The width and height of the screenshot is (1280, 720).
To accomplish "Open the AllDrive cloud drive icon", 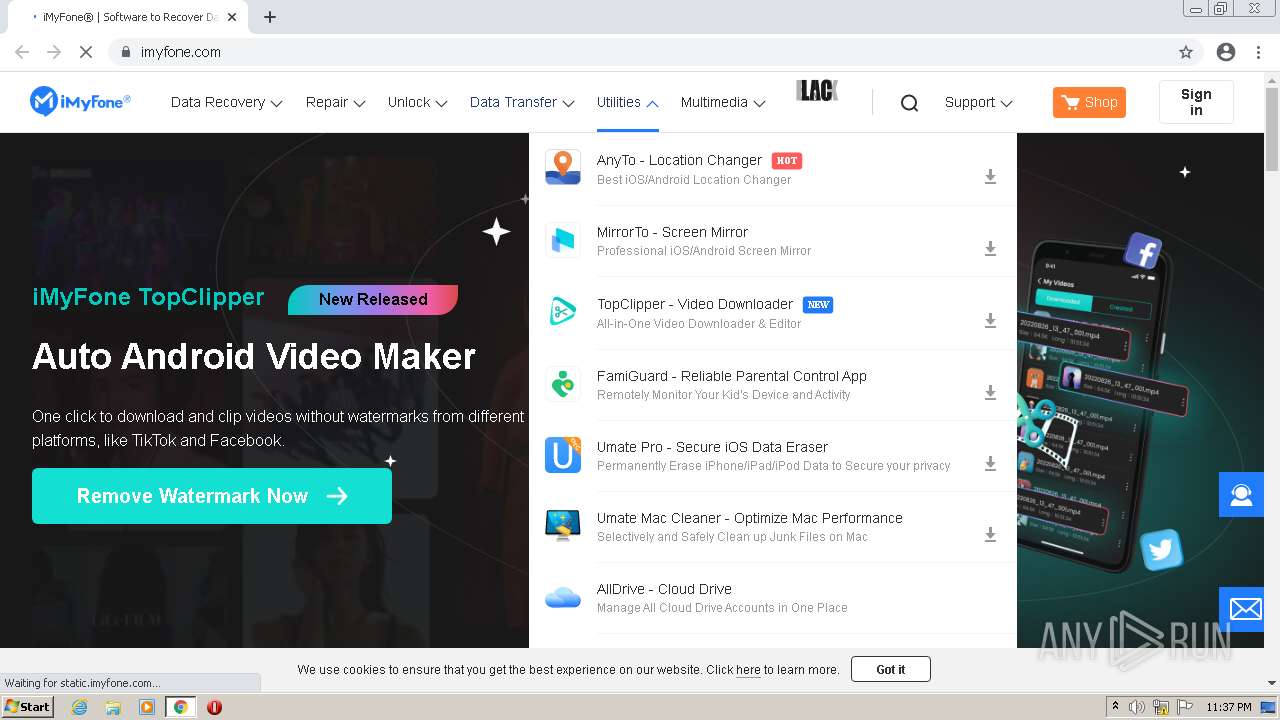I will 563,597.
